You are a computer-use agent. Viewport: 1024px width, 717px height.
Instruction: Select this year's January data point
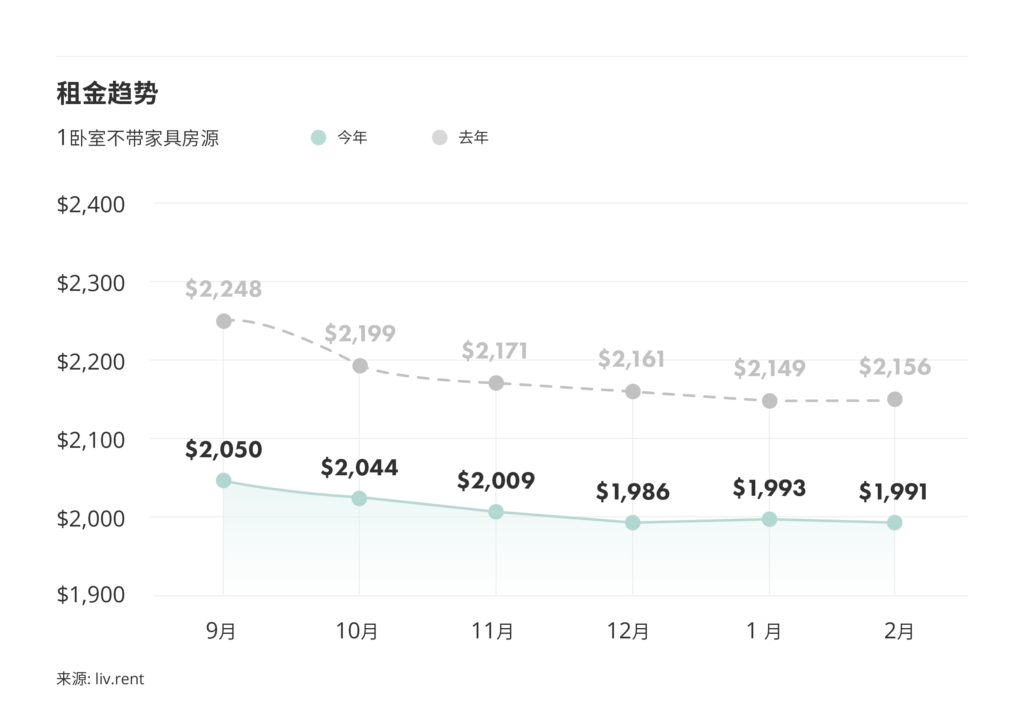(769, 519)
